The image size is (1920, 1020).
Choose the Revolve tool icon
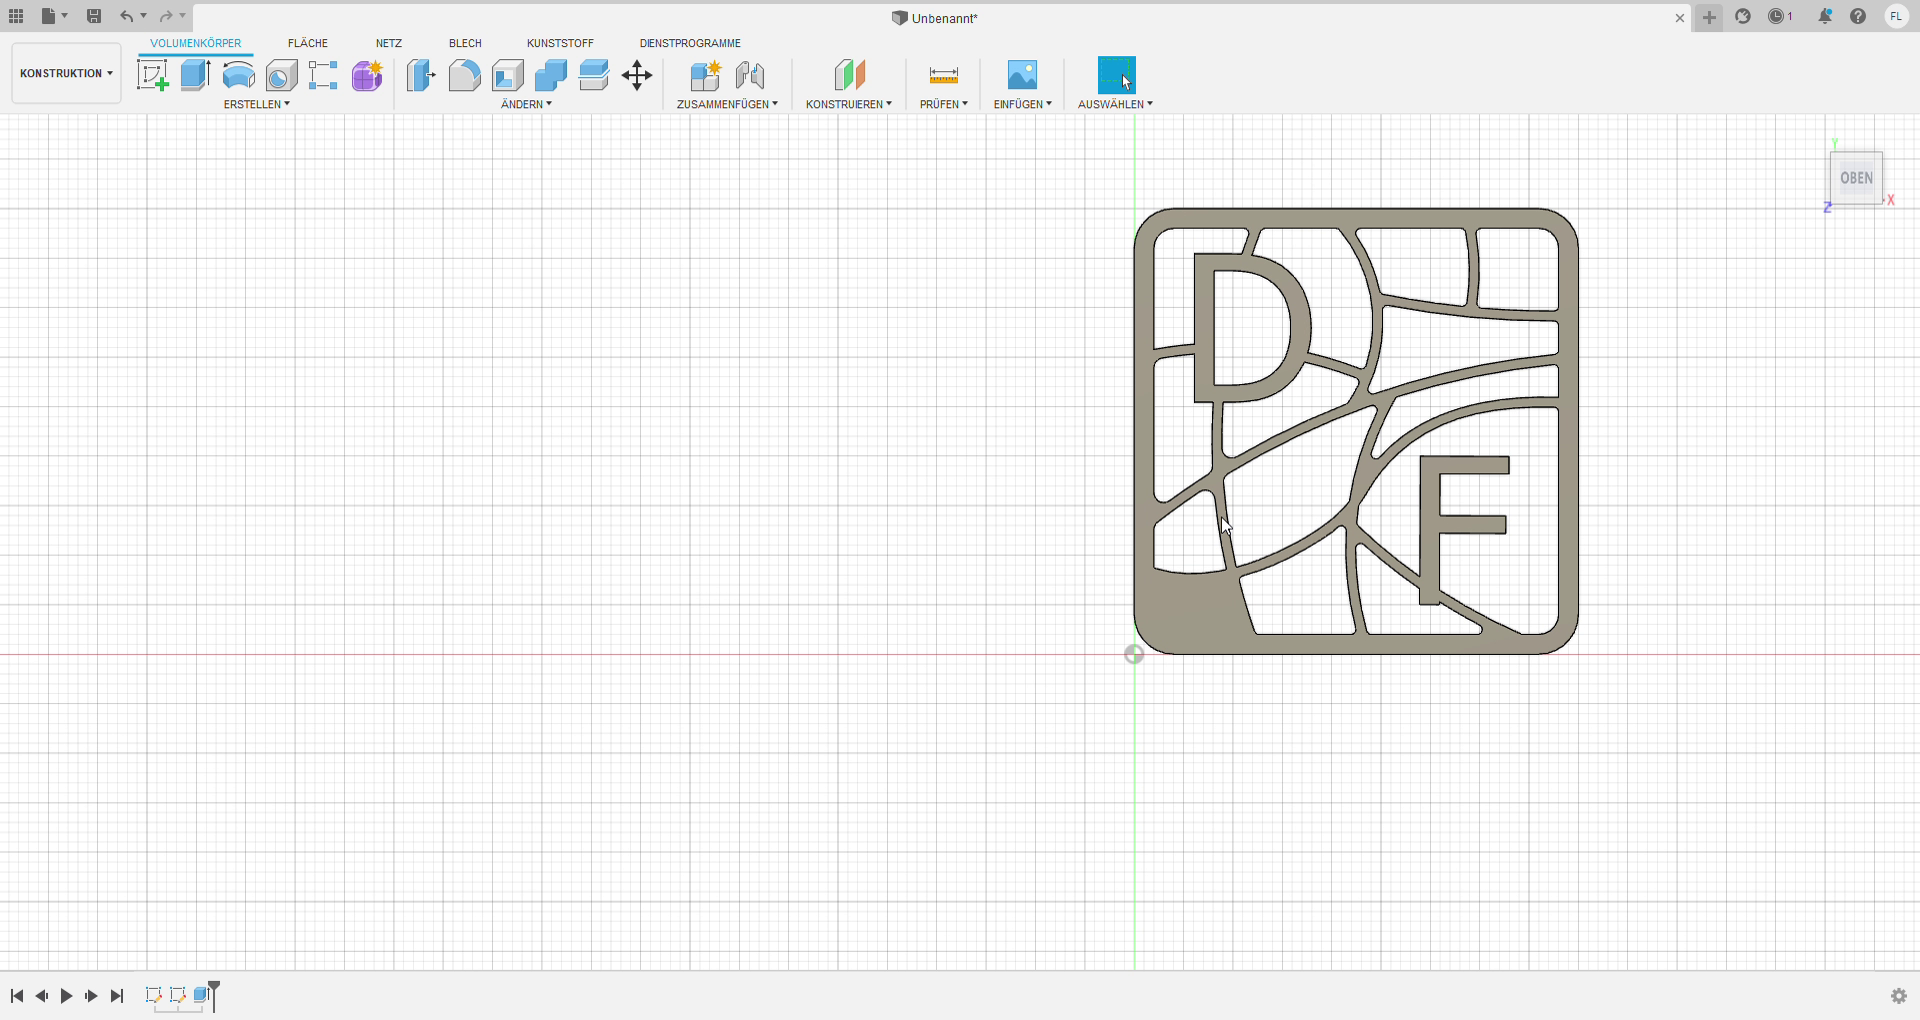click(x=238, y=75)
